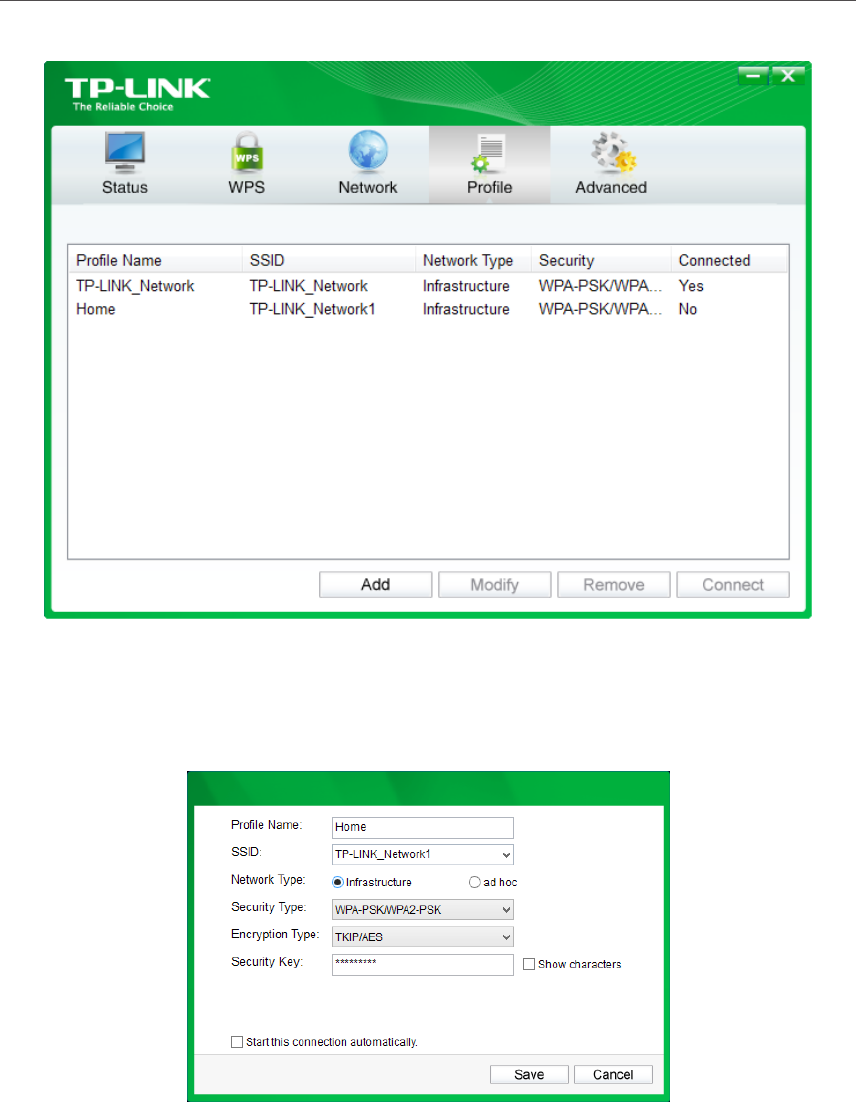Cancel the profile dialog
The image size is (856, 1102).
click(x=613, y=1075)
